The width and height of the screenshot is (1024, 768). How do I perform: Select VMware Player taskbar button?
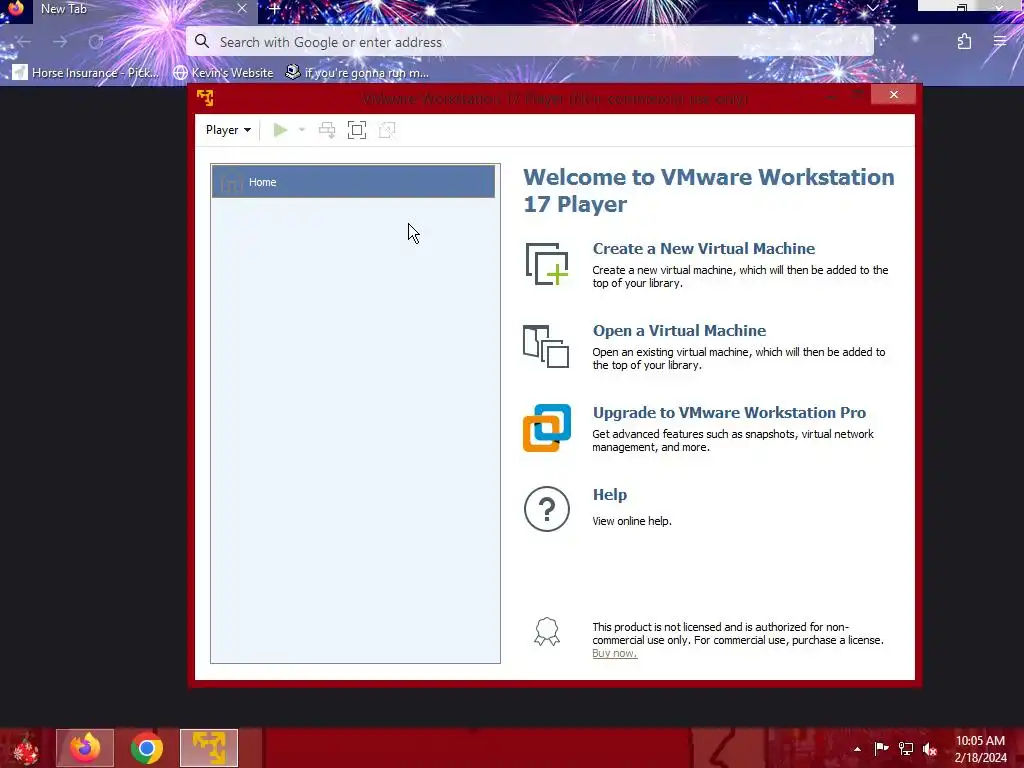209,748
